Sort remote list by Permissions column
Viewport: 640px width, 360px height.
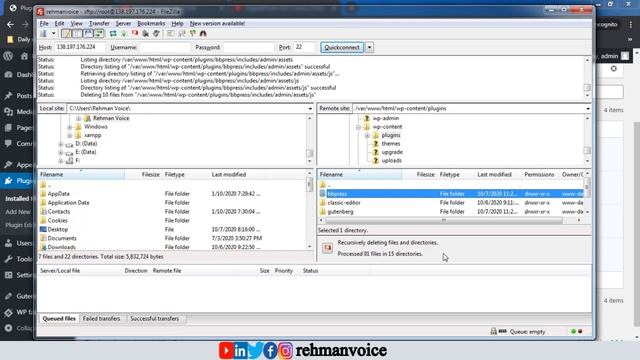539,175
